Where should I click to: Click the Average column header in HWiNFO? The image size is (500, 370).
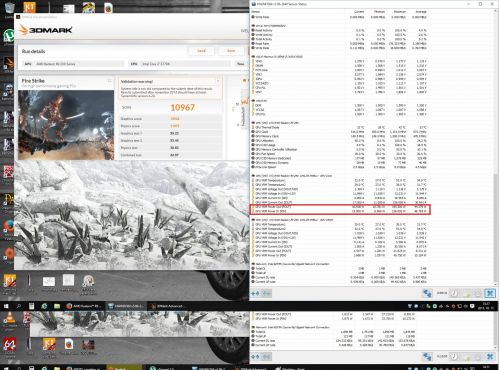tap(421, 12)
